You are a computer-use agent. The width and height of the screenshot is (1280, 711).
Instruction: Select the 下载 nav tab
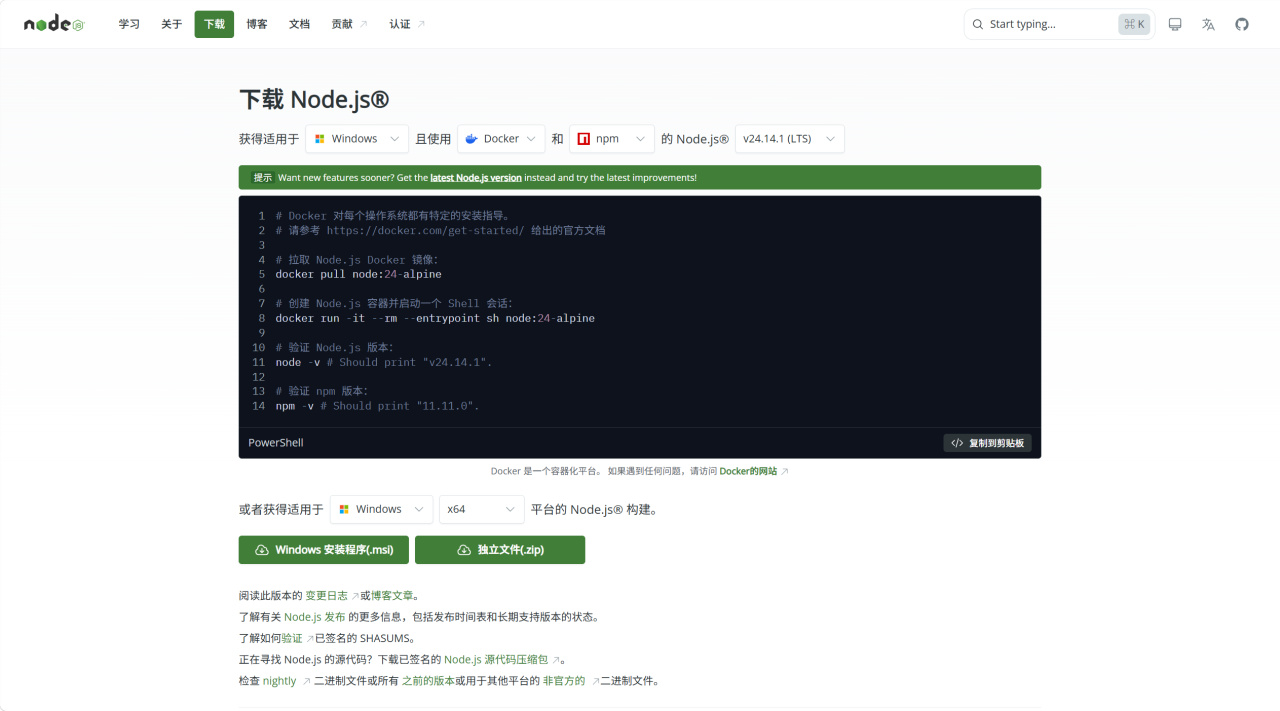214,24
